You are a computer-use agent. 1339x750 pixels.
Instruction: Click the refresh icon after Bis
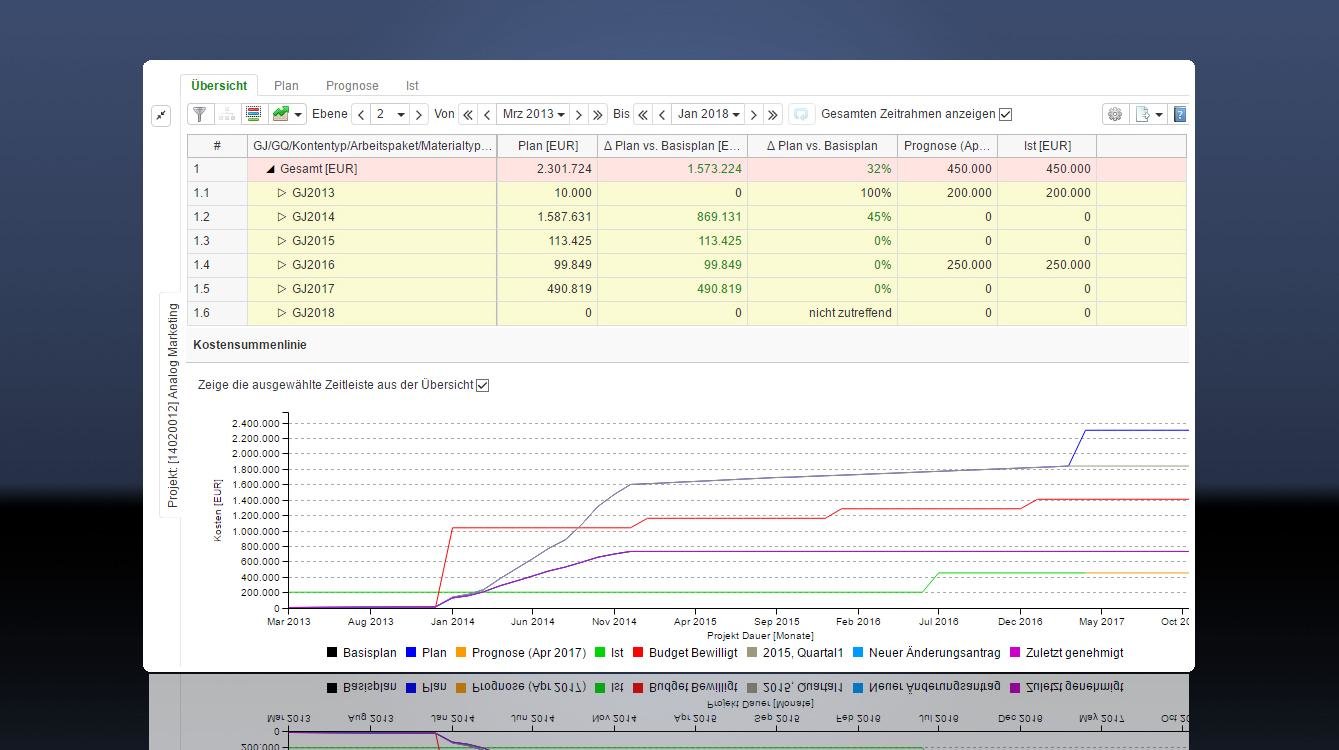801,114
